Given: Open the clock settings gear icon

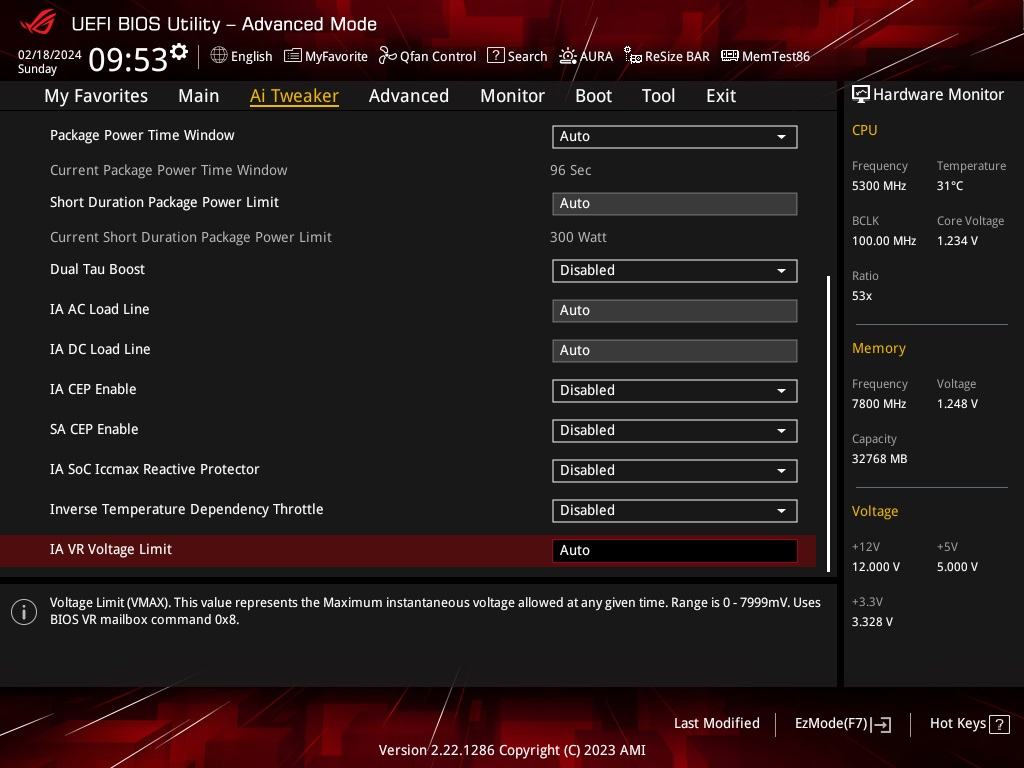Looking at the screenshot, I should tap(179, 52).
